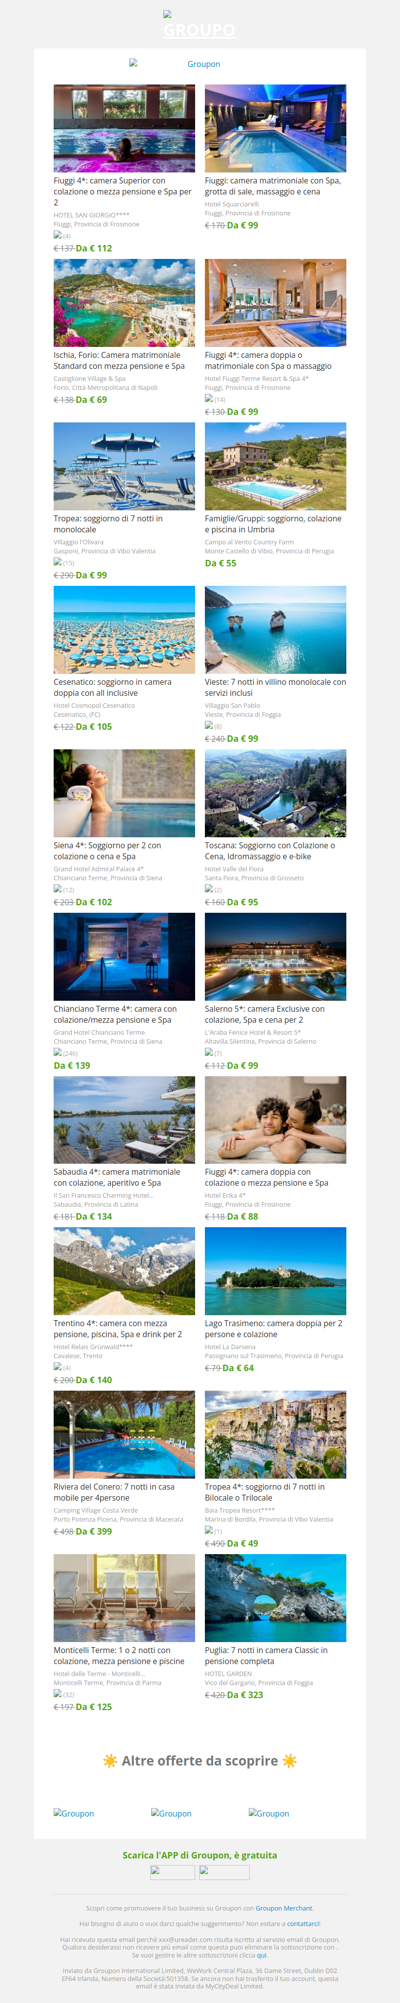Click the contattarci help link
The image size is (400, 2003).
303,1923
